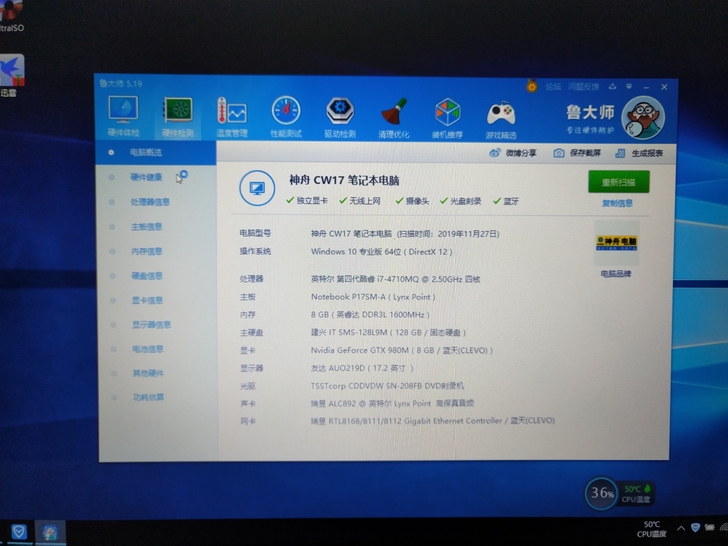Image resolution: width=728 pixels, height=546 pixels.
Task: Open 问题反馈 feedback link
Action: pos(583,87)
